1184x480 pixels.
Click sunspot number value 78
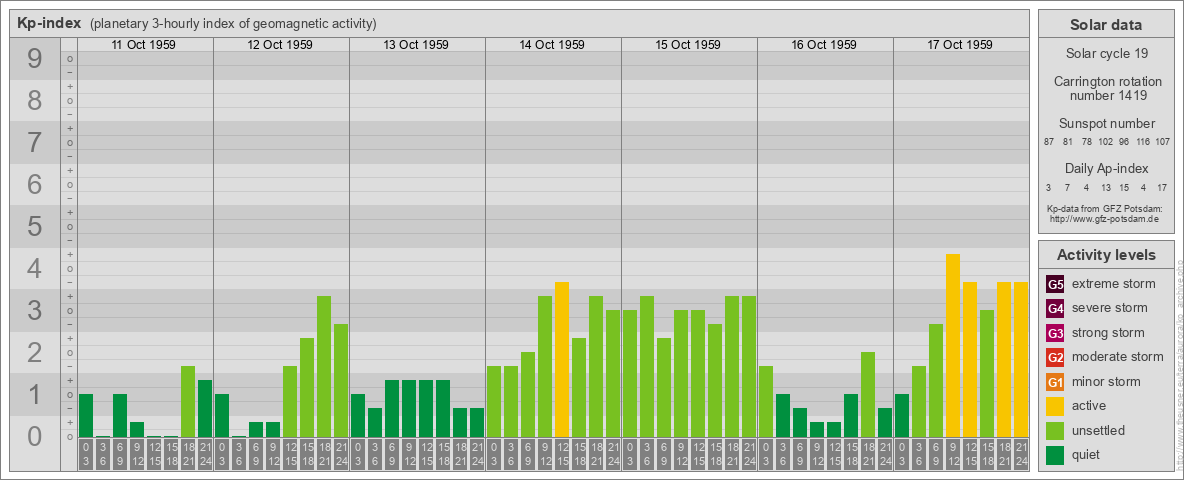(x=1086, y=142)
